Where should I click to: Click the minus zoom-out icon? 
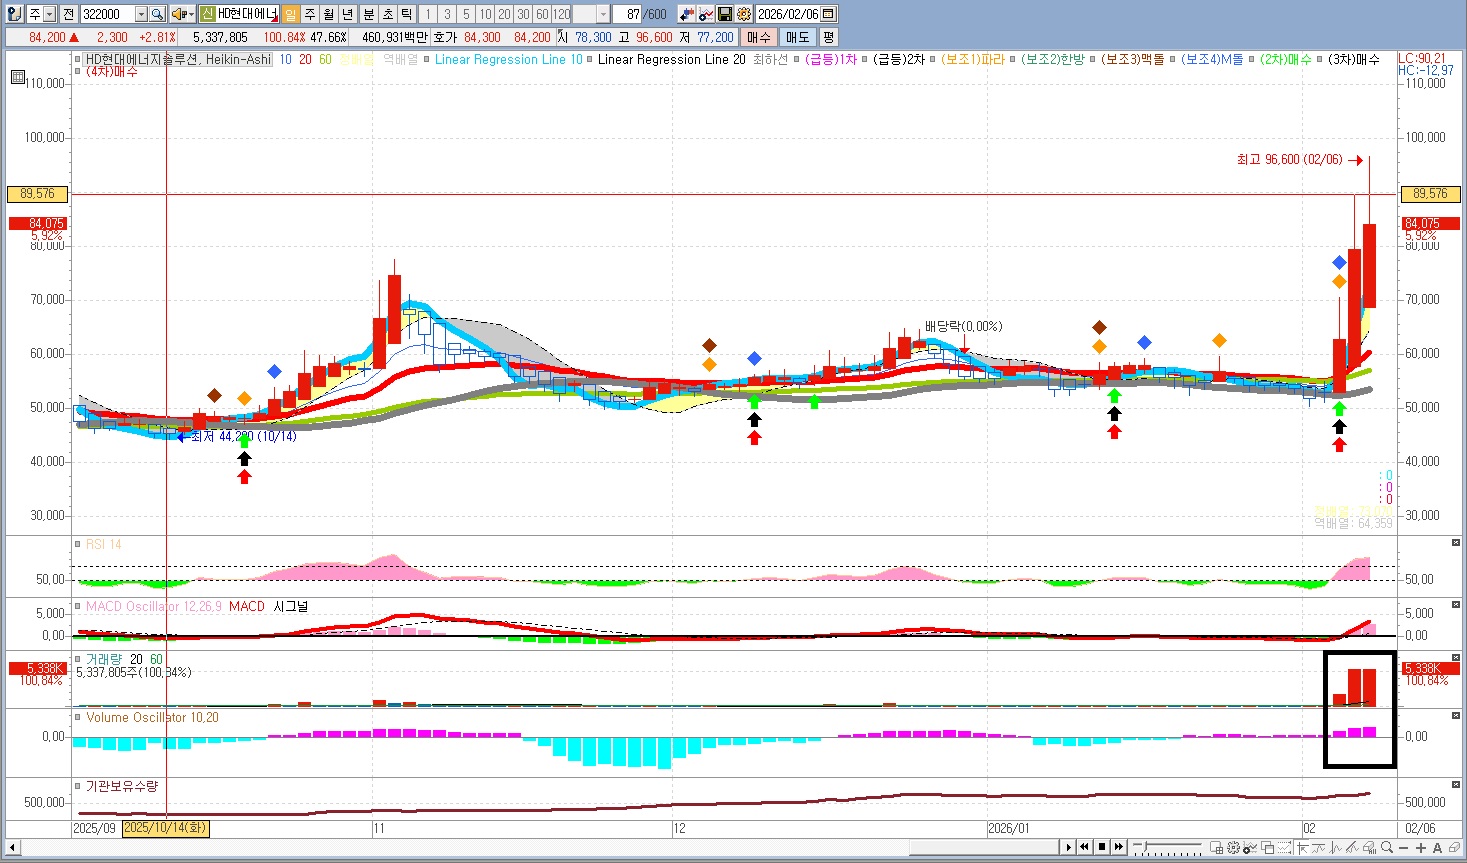[1403, 848]
